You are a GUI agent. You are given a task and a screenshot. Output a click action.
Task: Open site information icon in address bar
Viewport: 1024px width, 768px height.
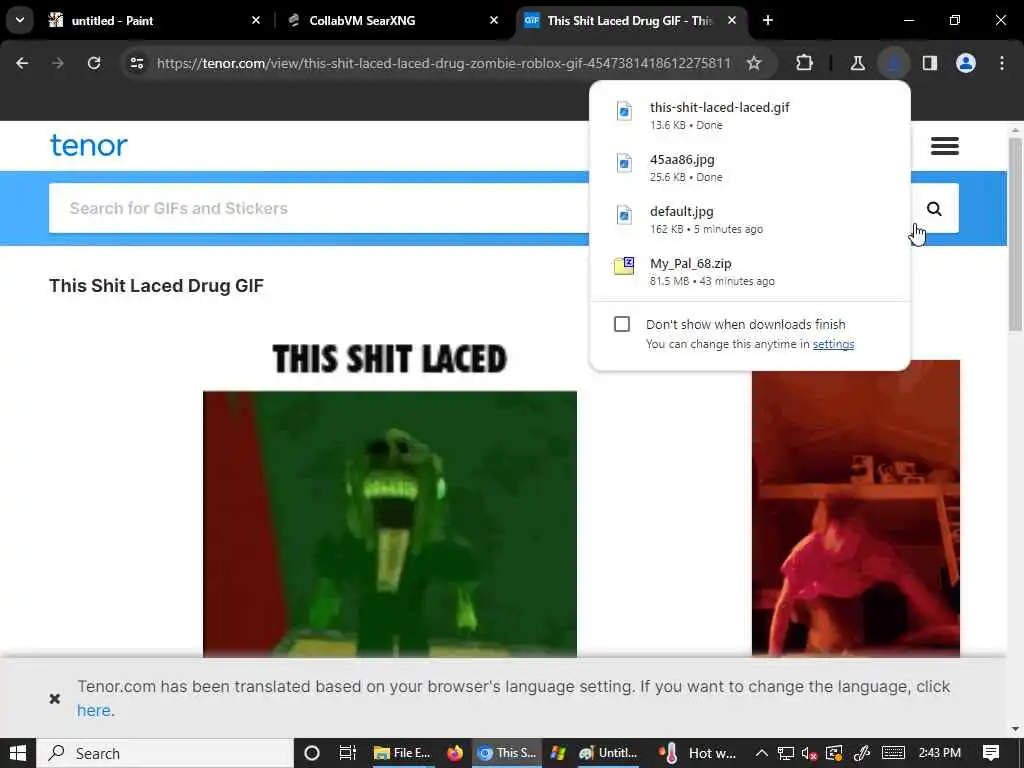pos(136,63)
